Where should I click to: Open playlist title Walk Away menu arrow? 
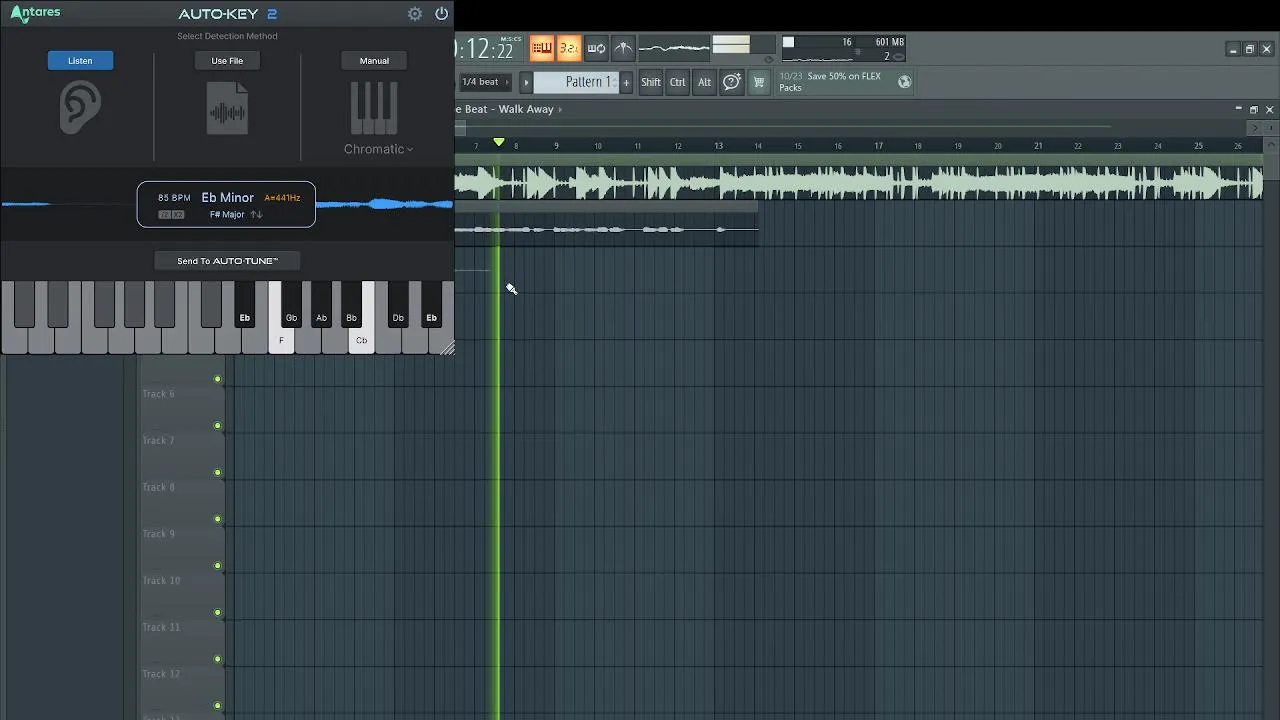tap(560, 110)
